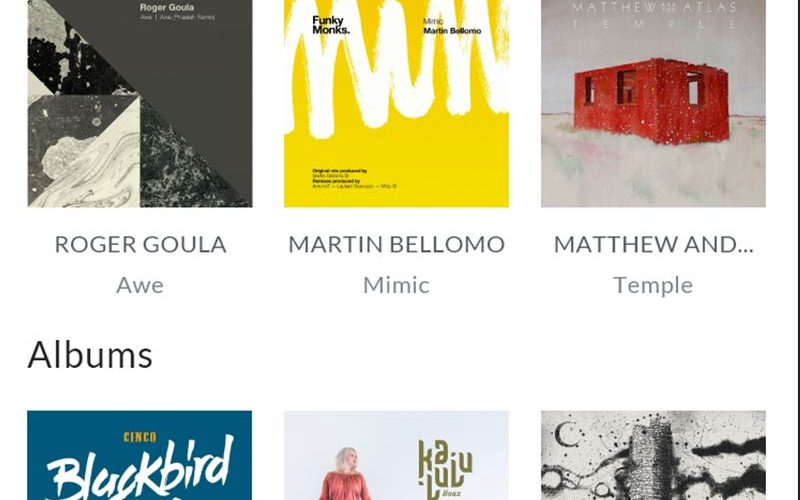Open the Roger Goula Awe cover art

click(x=139, y=103)
